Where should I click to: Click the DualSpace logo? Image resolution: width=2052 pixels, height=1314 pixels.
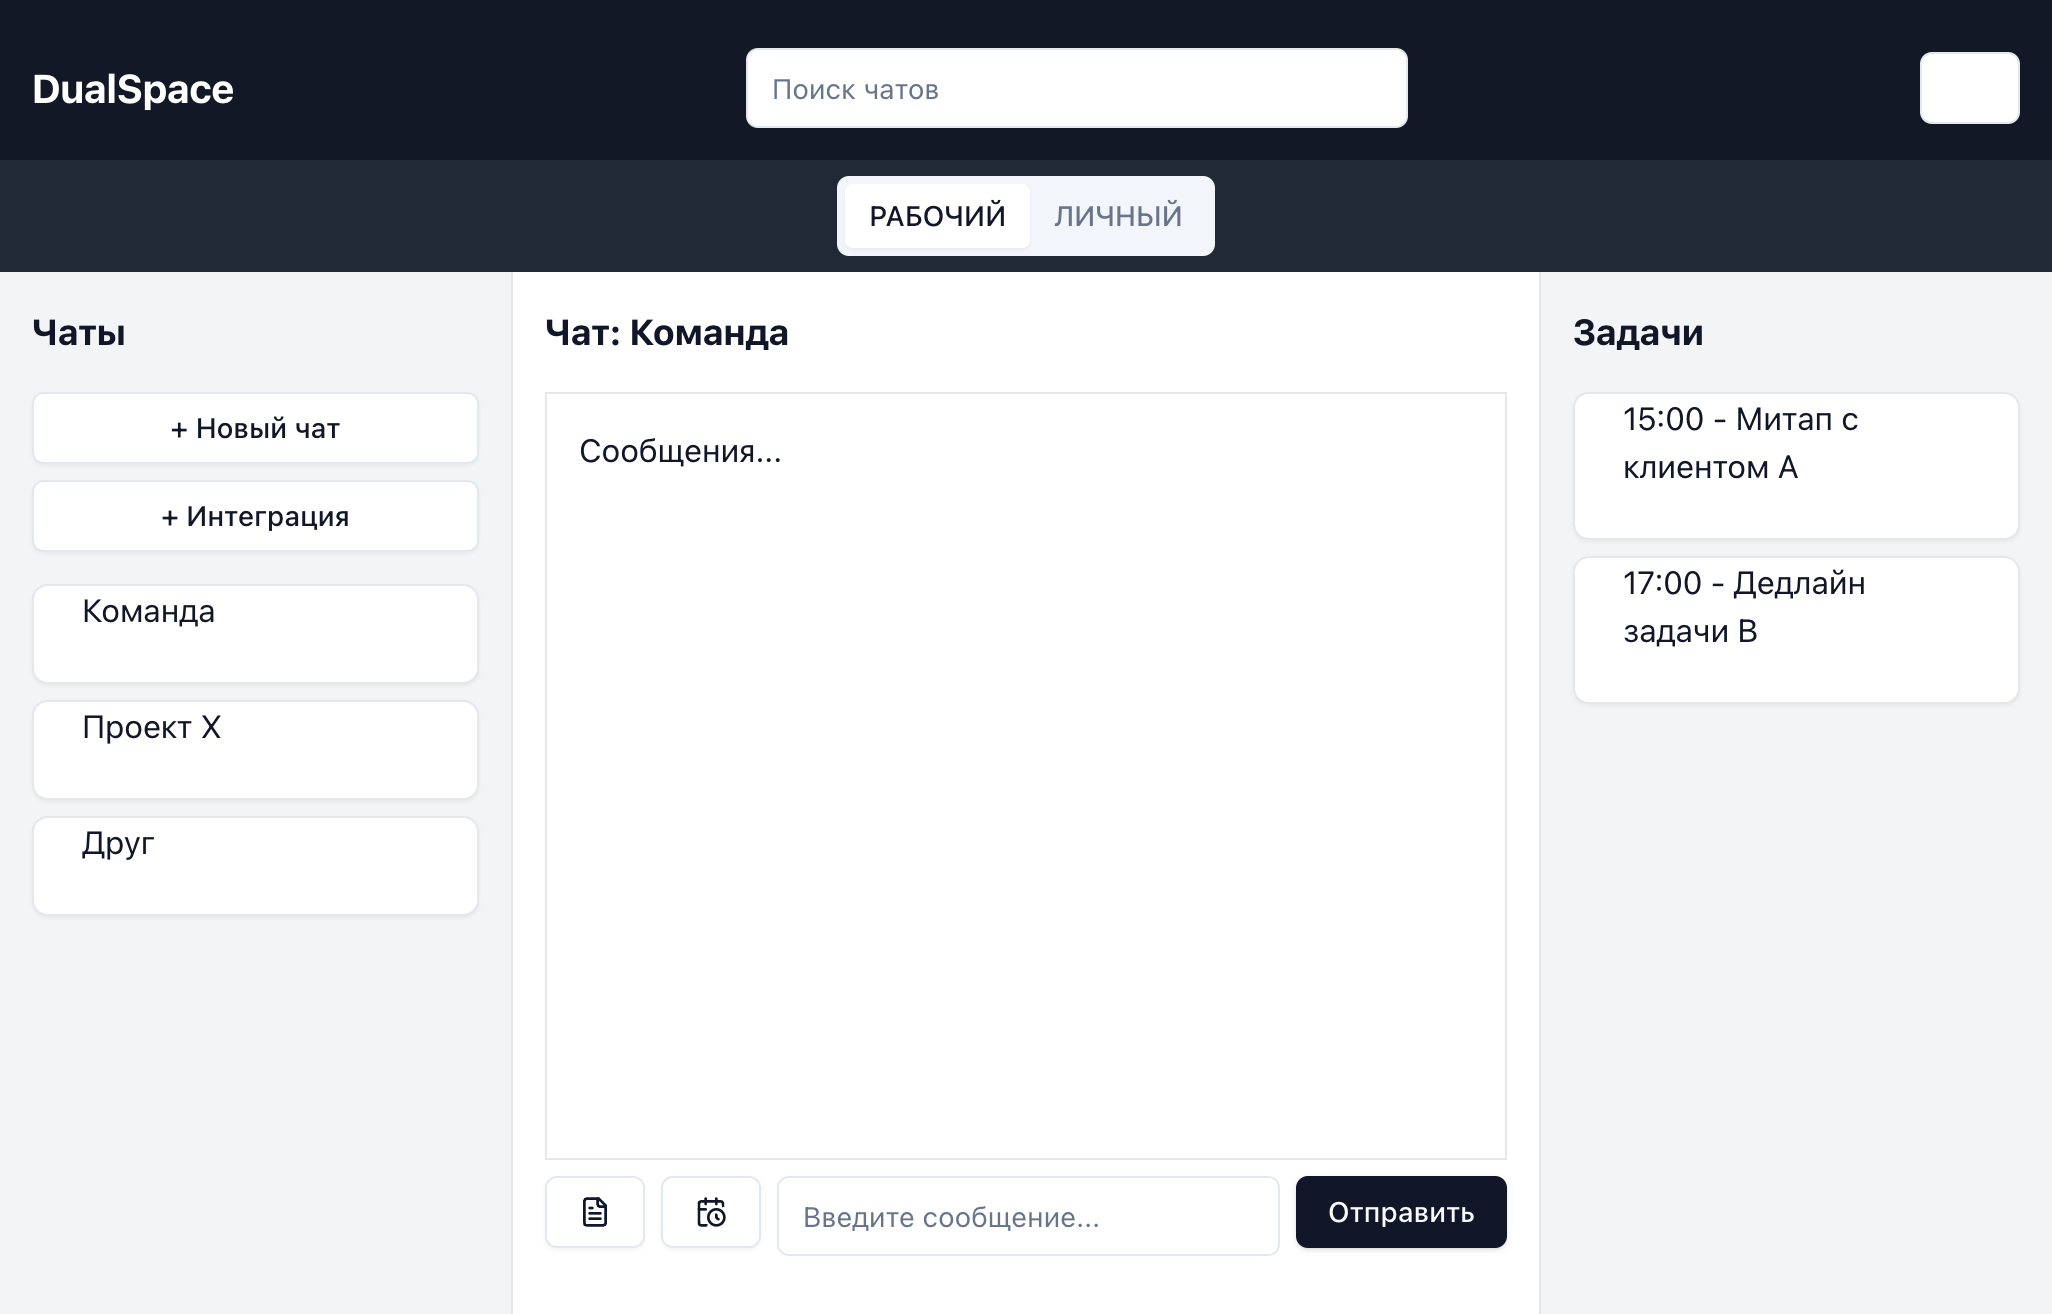pyautogui.click(x=133, y=89)
